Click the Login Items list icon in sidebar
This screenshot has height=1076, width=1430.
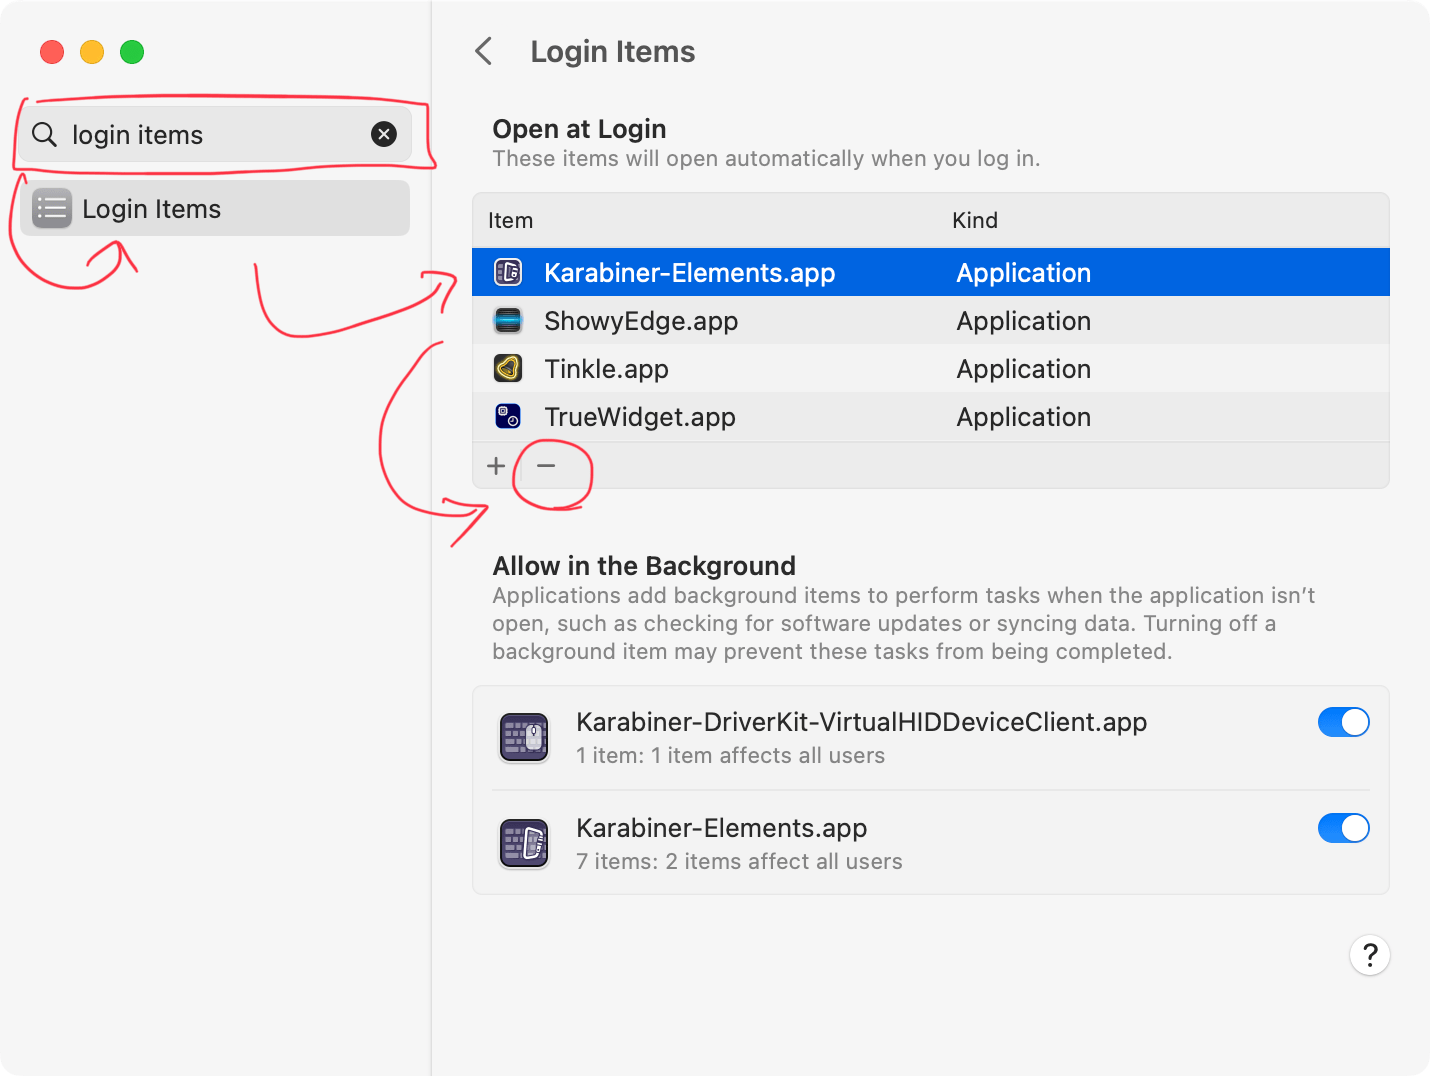tap(52, 208)
